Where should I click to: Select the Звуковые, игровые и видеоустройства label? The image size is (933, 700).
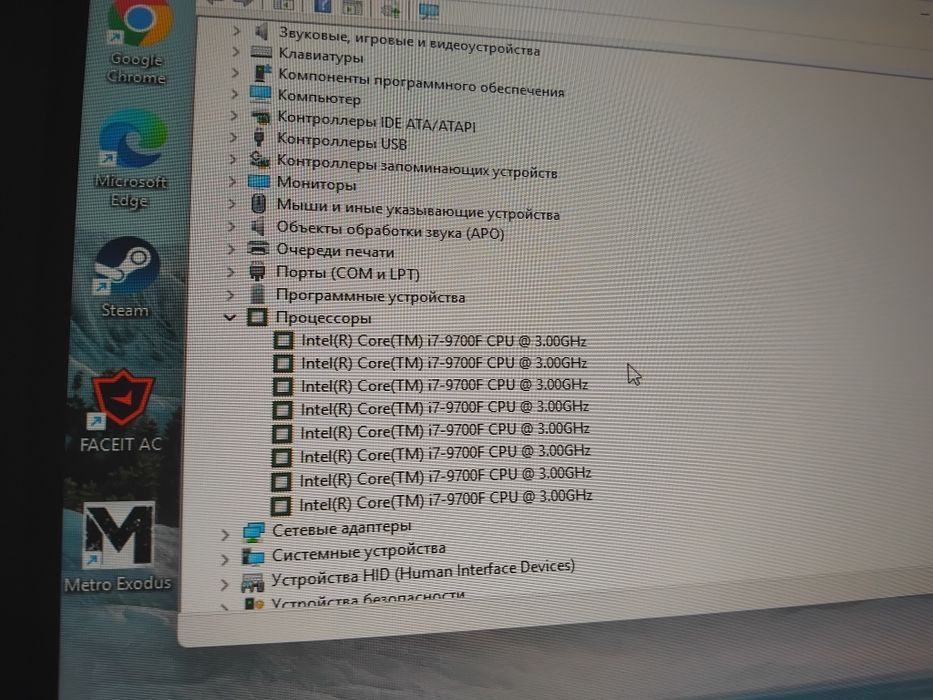tap(409, 42)
